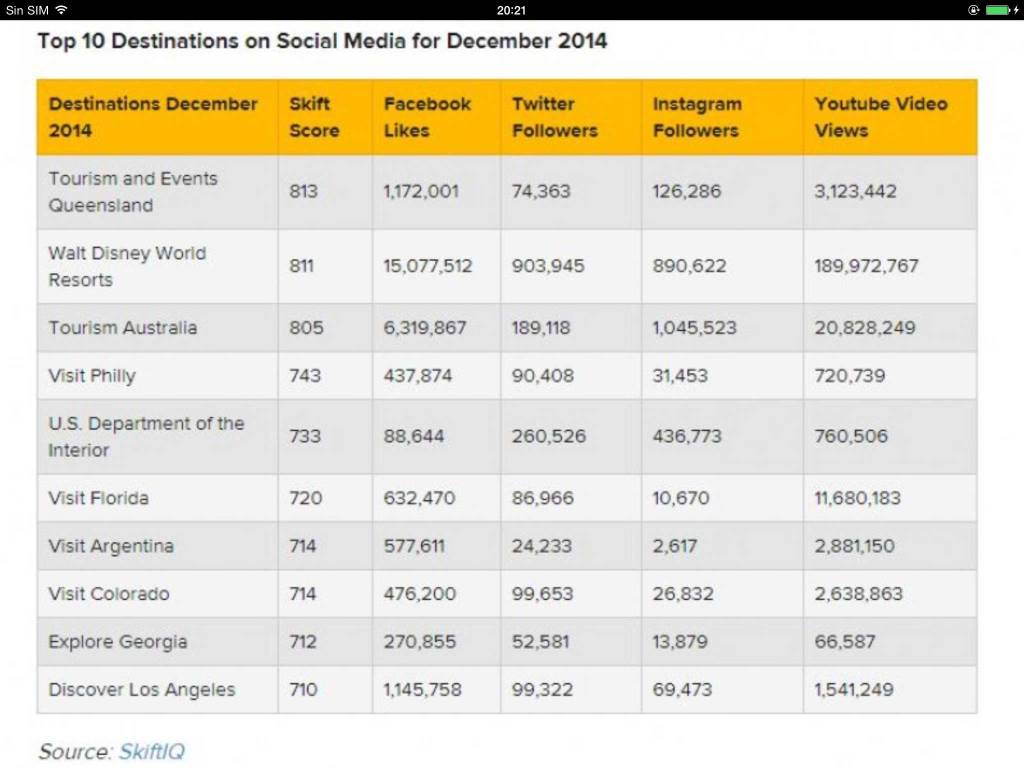
Task: Click the Facebook Likes column header
Action: click(427, 117)
